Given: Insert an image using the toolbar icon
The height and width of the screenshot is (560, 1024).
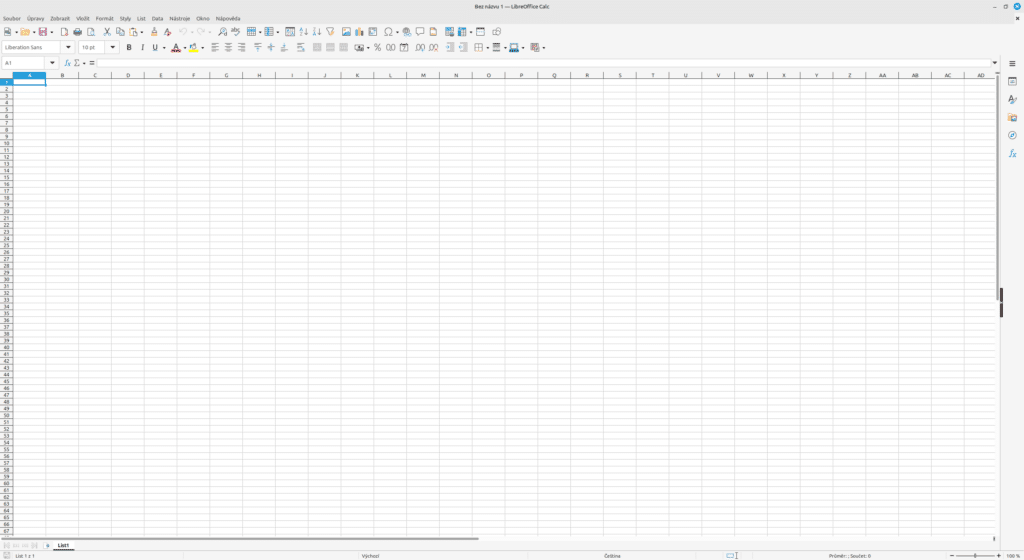Looking at the screenshot, I should click(x=346, y=32).
